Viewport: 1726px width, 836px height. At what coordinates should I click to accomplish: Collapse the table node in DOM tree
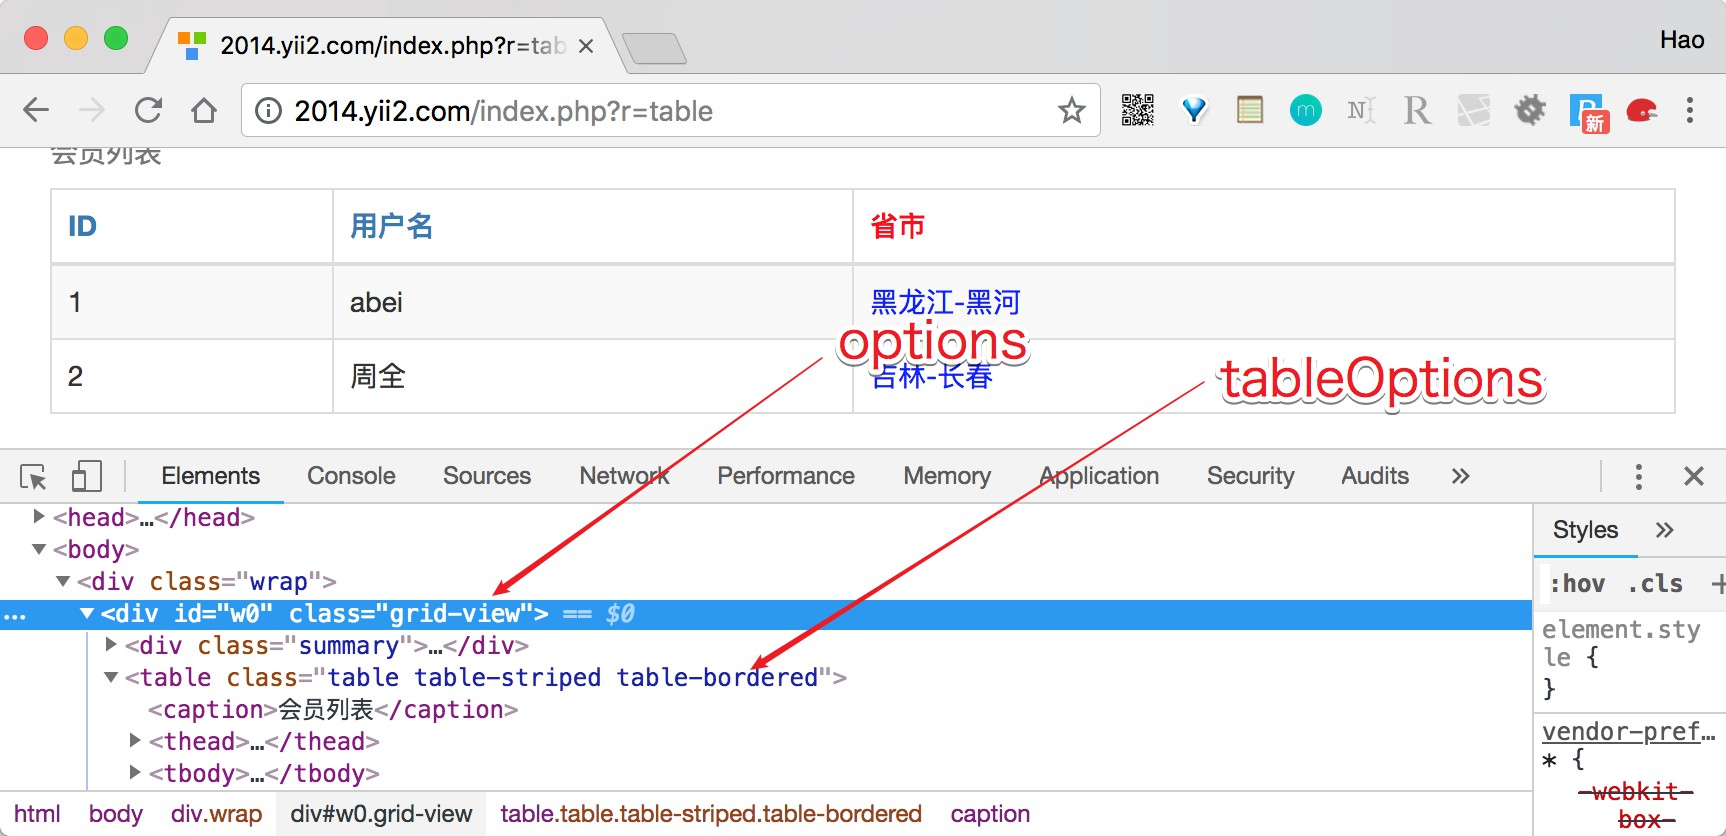(x=111, y=677)
